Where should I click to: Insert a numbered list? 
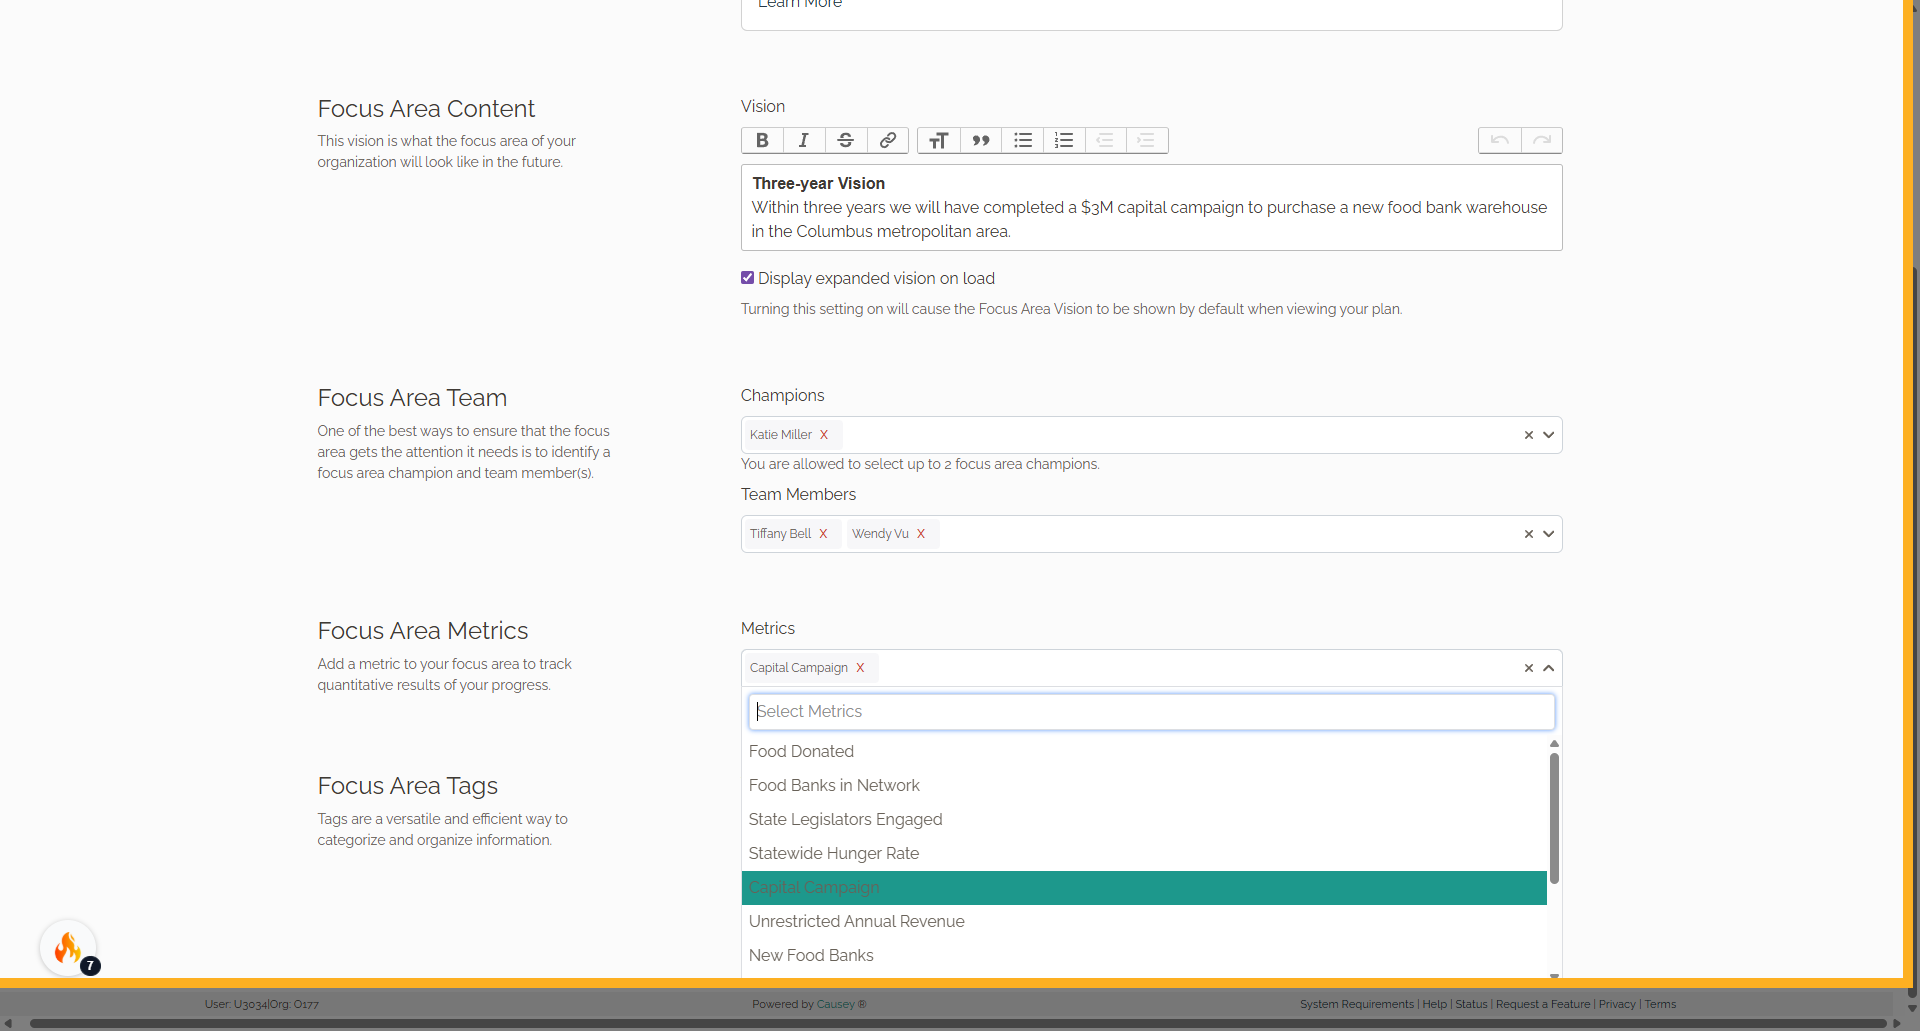point(1064,140)
